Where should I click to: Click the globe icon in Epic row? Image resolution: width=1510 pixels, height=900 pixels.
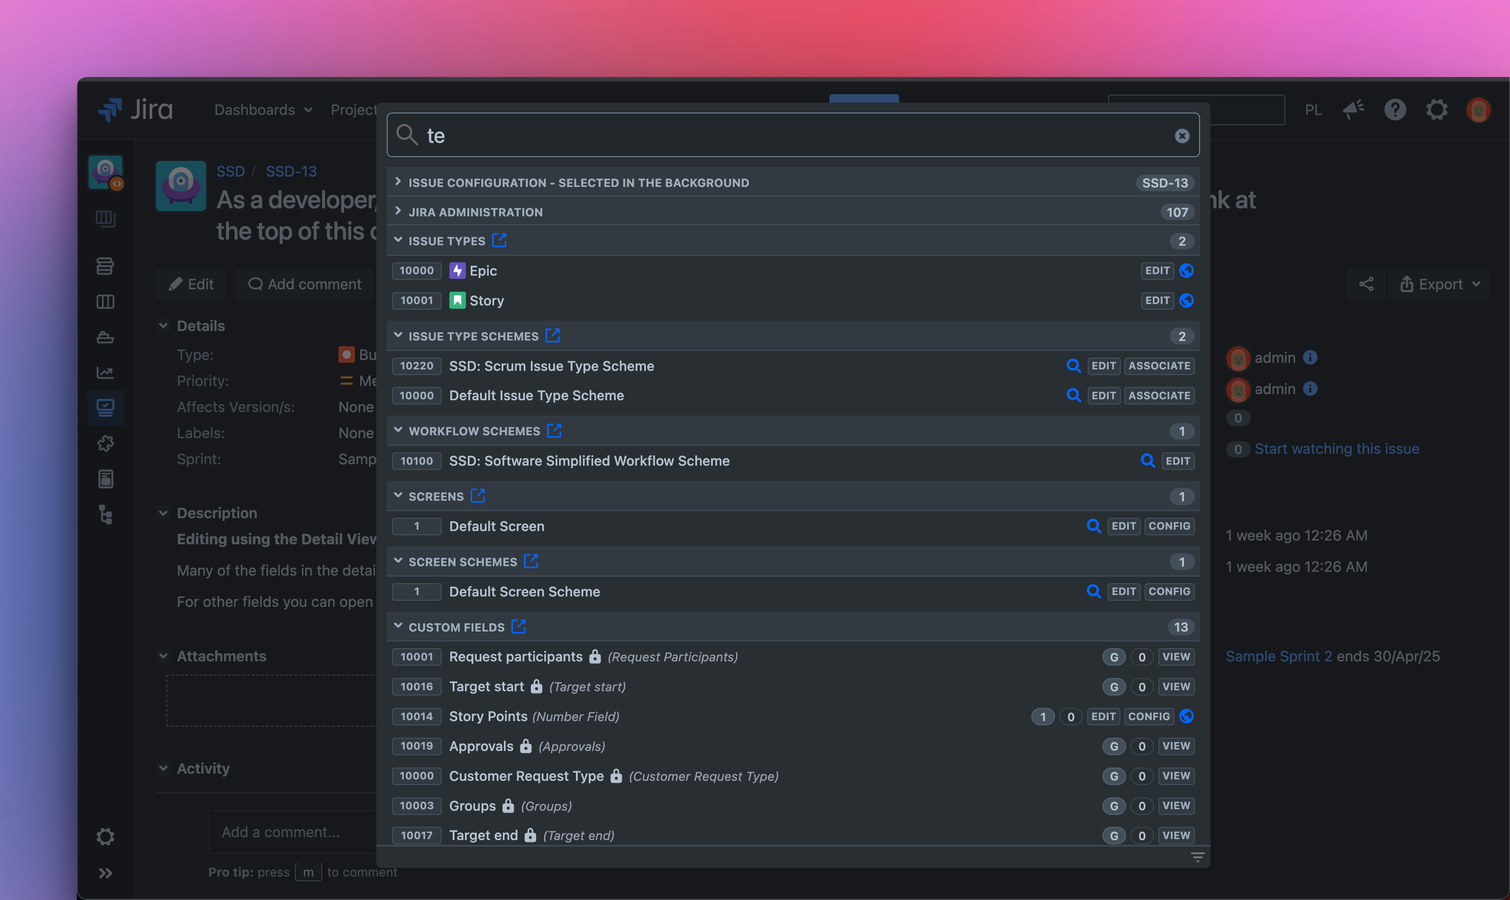click(x=1186, y=271)
